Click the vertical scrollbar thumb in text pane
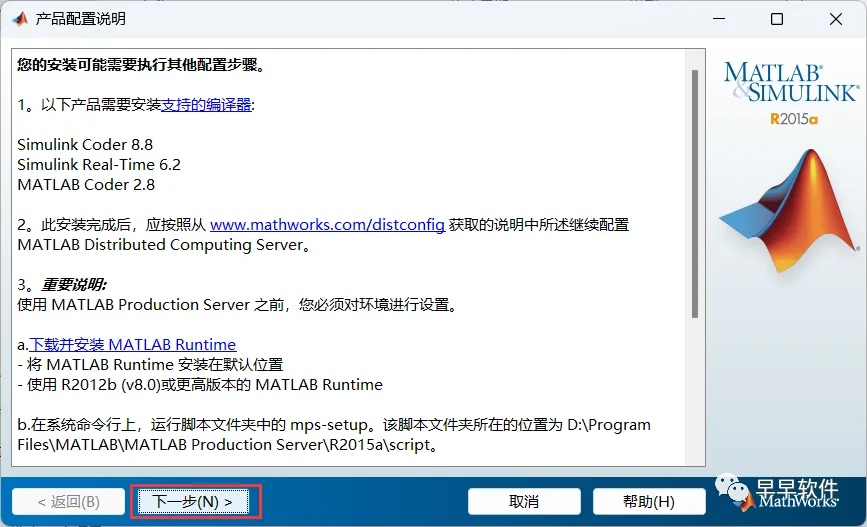Screen dimensions: 867x527 [695, 194]
